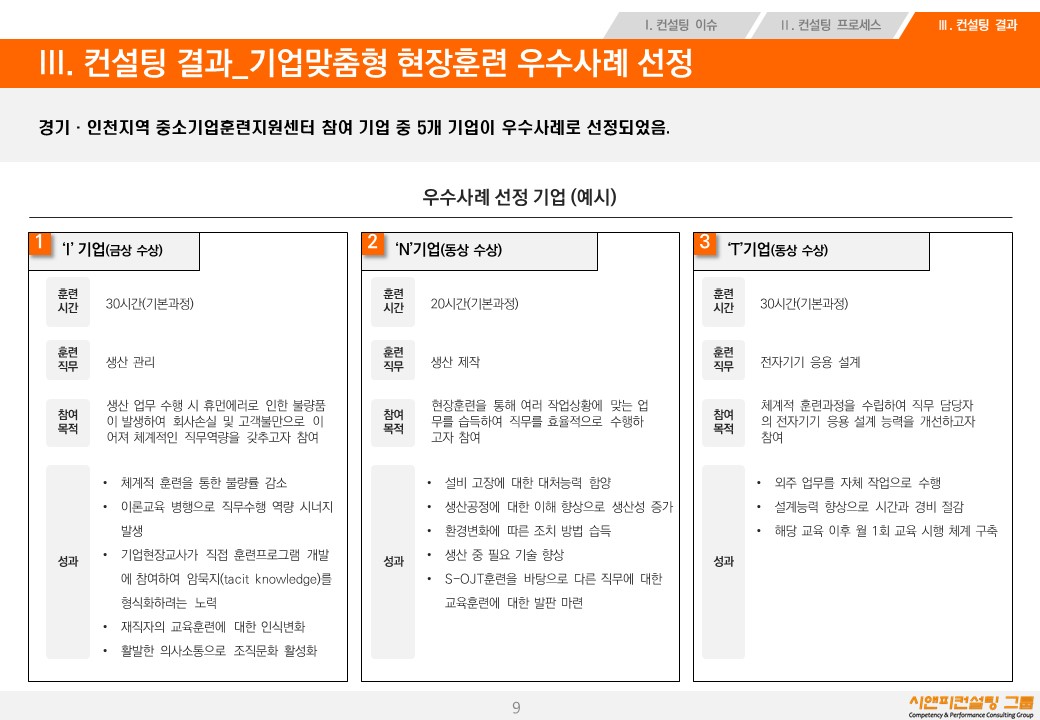Click '참여 목적' label in 'I' 기업 card
1040x720 pixels.
[68, 422]
